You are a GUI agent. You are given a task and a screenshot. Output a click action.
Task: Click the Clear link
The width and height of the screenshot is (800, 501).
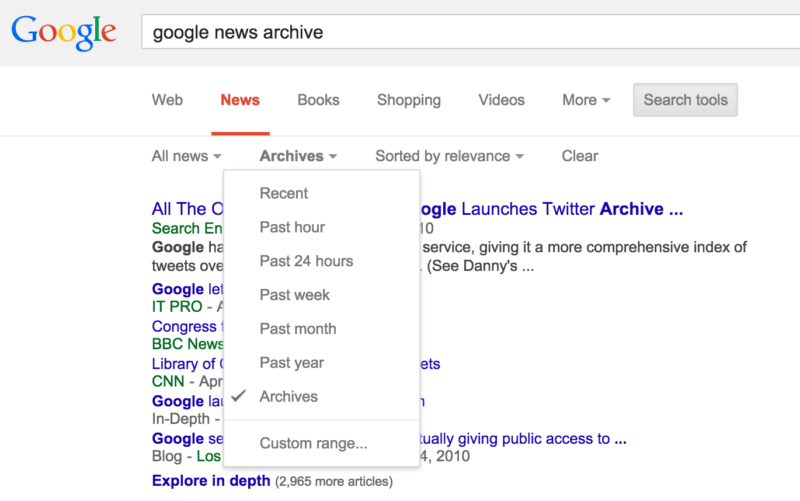pos(579,156)
